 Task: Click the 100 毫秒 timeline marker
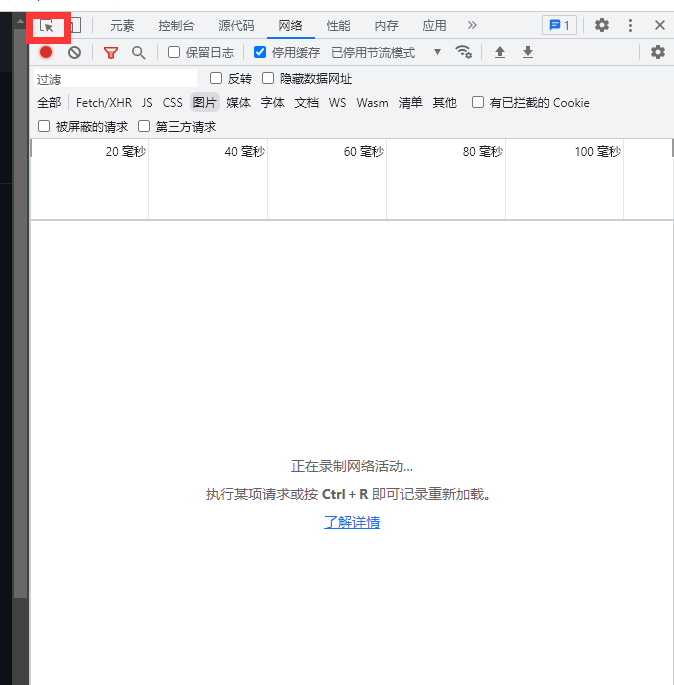(598, 152)
